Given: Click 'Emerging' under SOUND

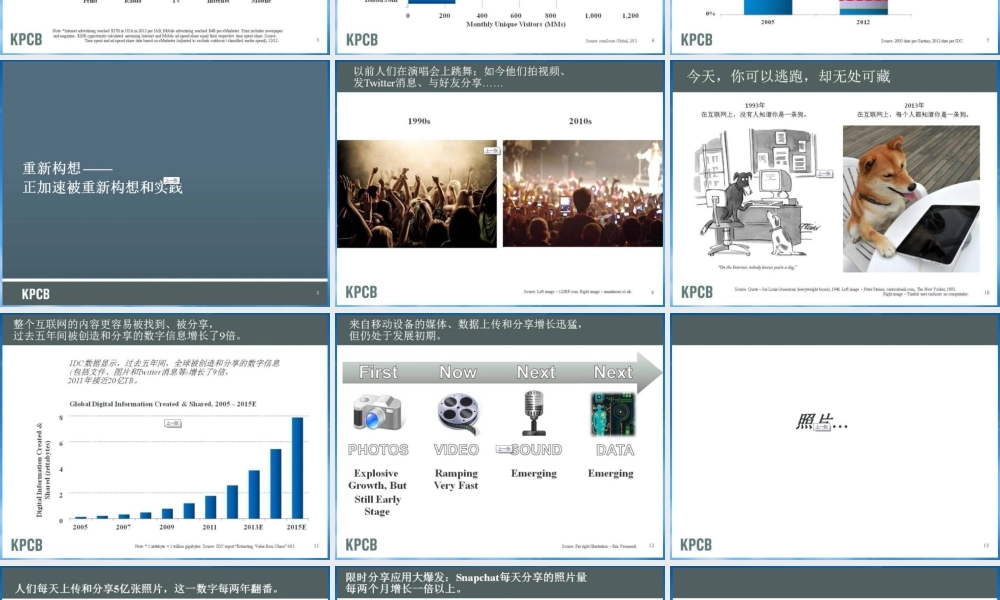Looking at the screenshot, I should pyautogui.click(x=534, y=473).
